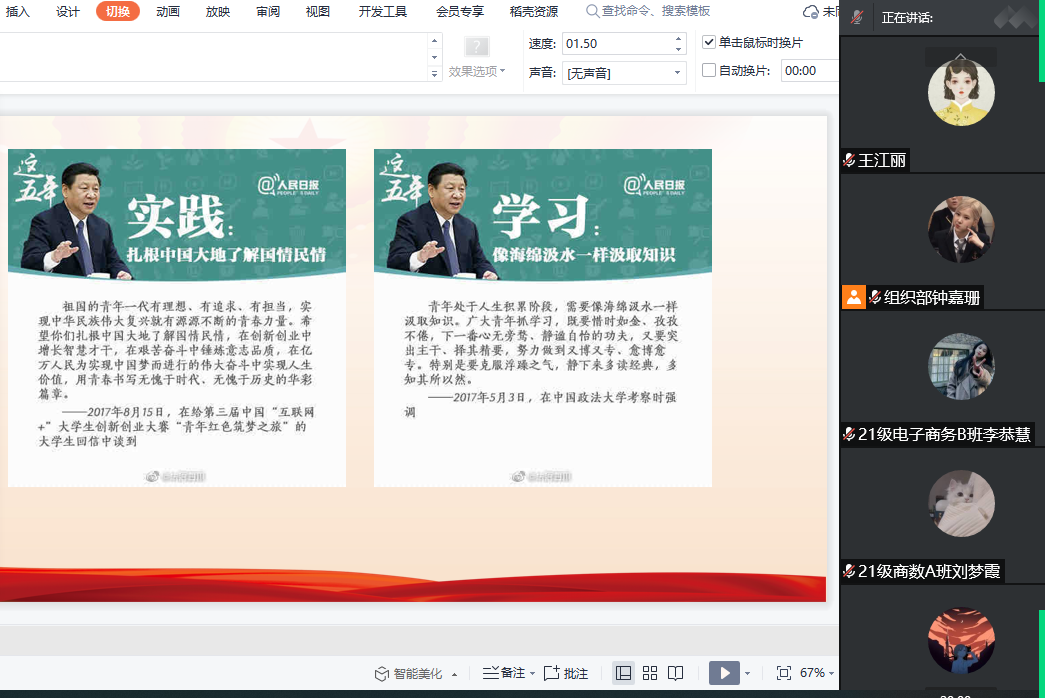Enable 自动换片 checkbox
The width and height of the screenshot is (1045, 698).
[709, 71]
